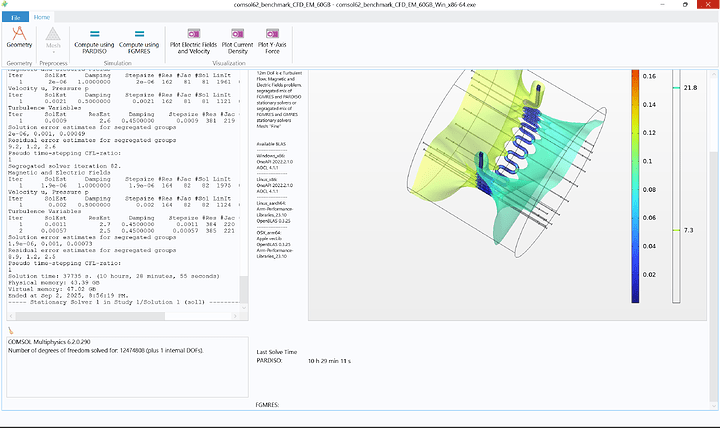Click the blue coil in 3D plot
The width and height of the screenshot is (720, 428).
pos(519,147)
